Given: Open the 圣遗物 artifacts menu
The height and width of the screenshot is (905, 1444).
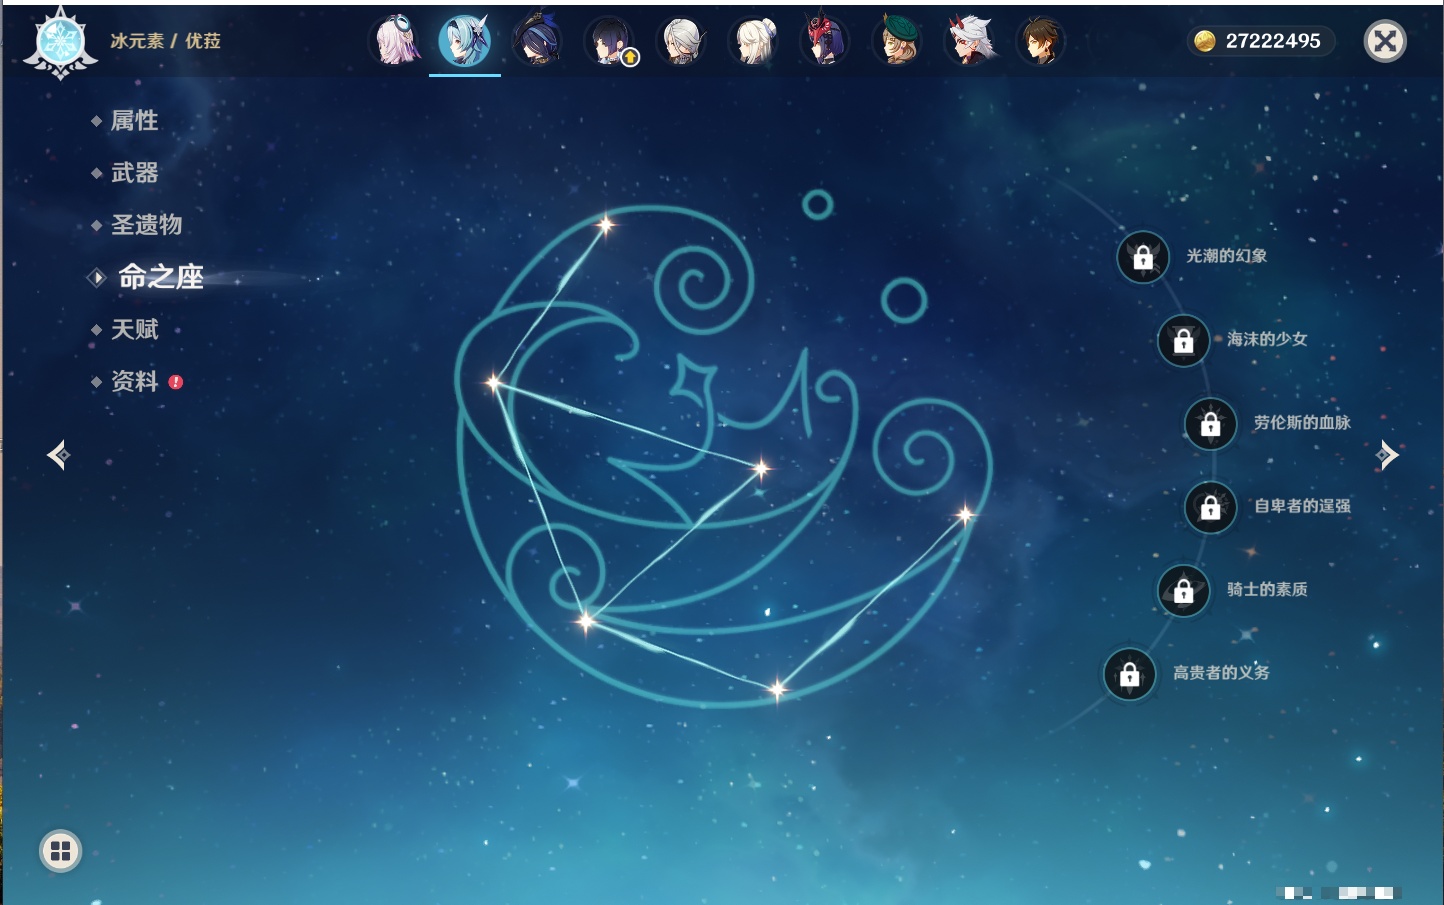Looking at the screenshot, I should pyautogui.click(x=146, y=225).
